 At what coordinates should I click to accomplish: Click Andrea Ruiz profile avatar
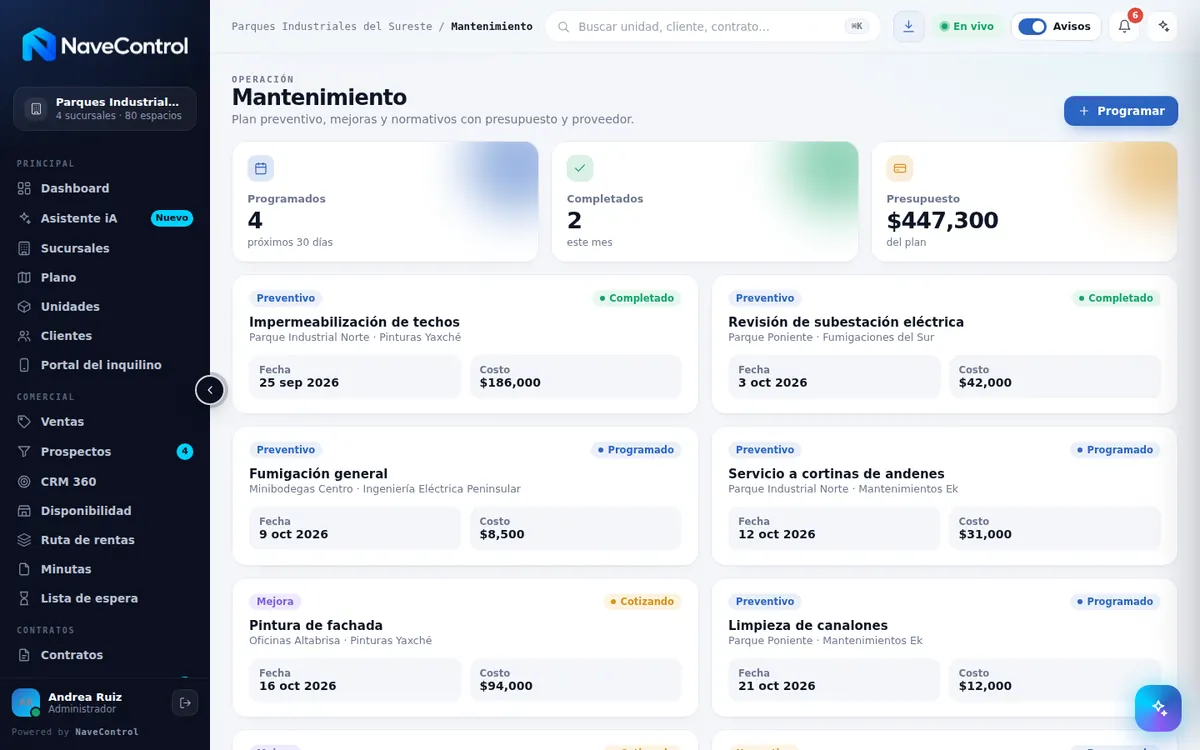[x=26, y=702]
